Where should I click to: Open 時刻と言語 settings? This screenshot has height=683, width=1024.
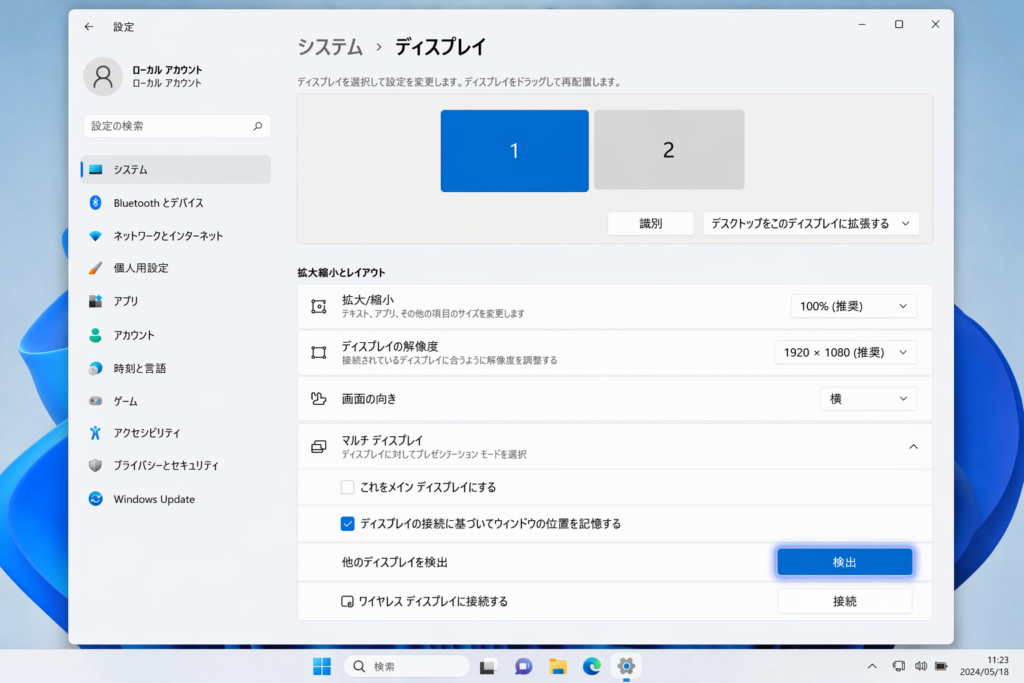(x=176, y=368)
